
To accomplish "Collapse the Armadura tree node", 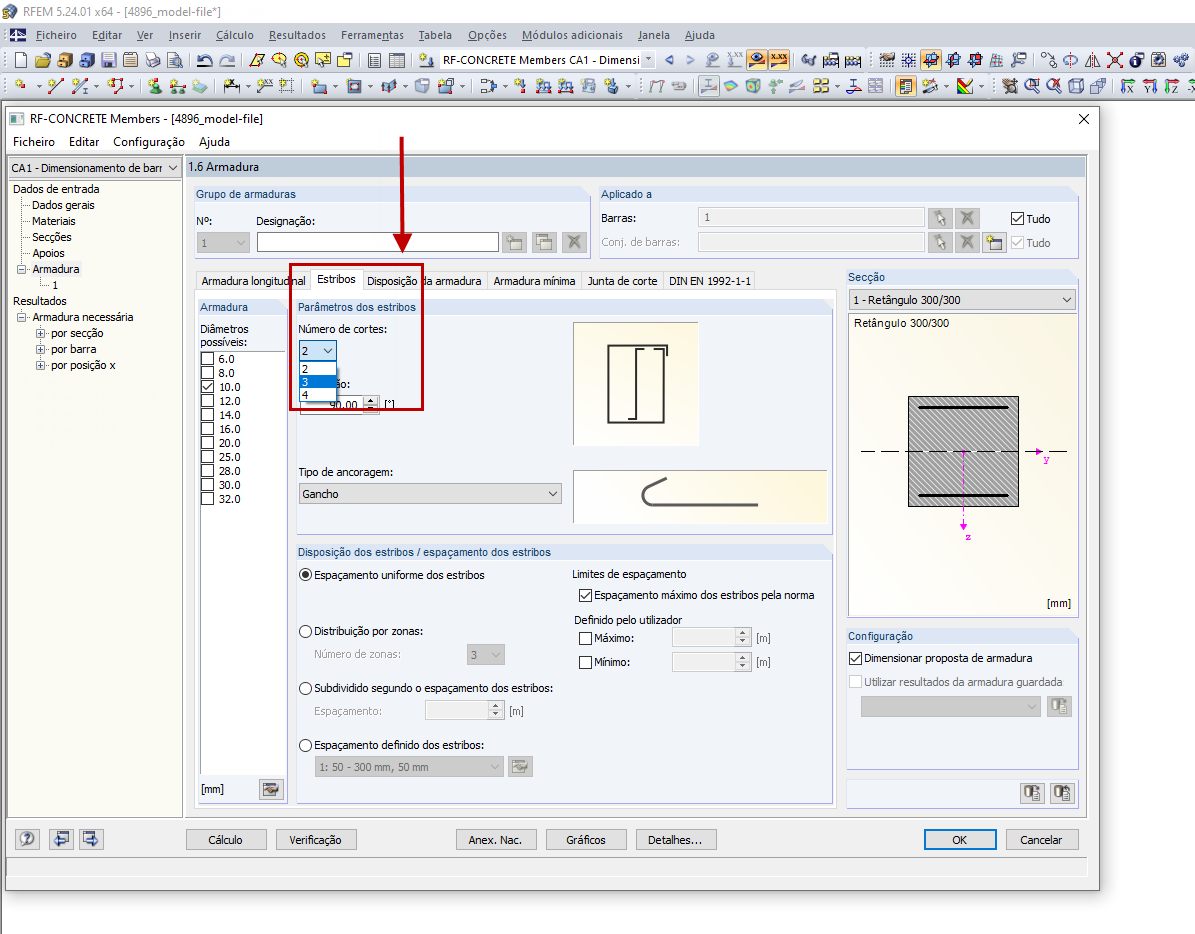I will pyautogui.click(x=21, y=269).
